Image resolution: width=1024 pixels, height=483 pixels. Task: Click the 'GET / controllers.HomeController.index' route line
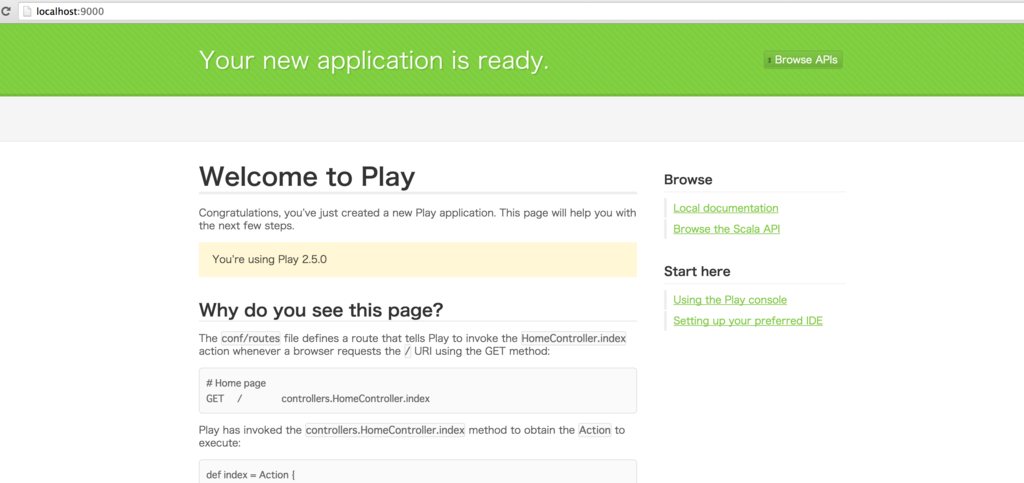317,398
